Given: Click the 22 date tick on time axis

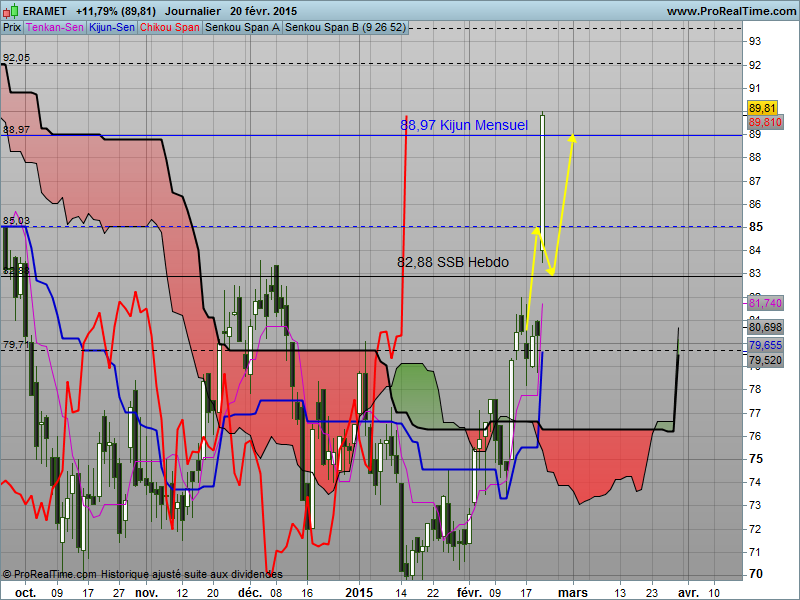Looking at the screenshot, I should (433, 593).
